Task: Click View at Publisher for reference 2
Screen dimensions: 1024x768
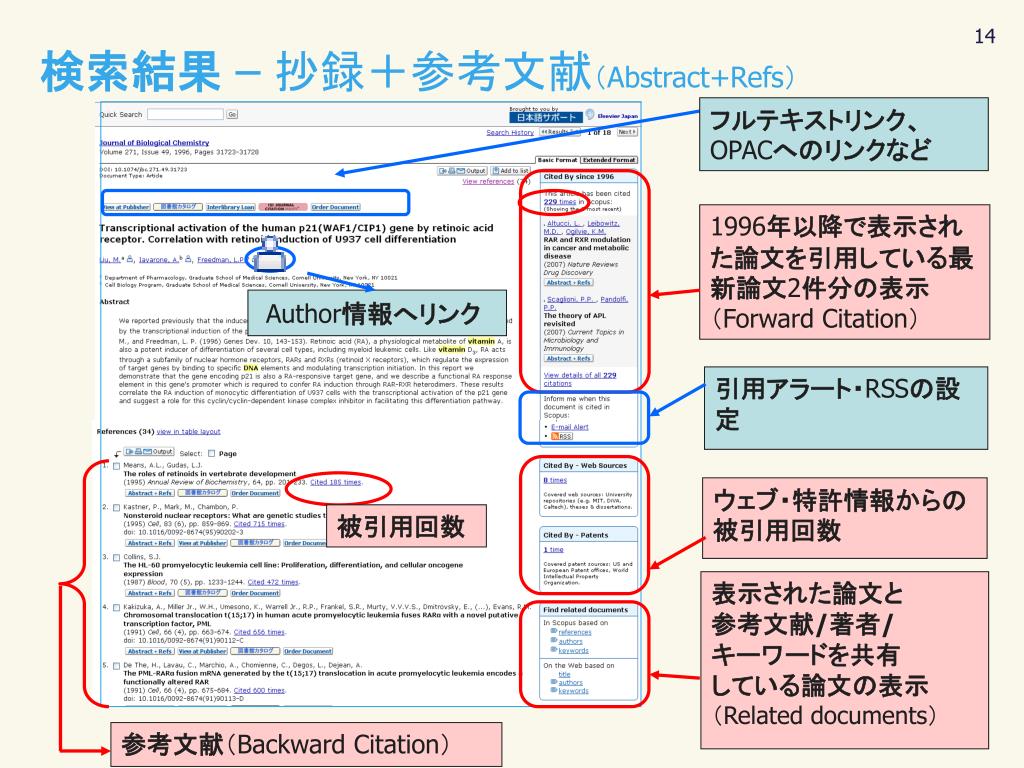Action: click(202, 543)
